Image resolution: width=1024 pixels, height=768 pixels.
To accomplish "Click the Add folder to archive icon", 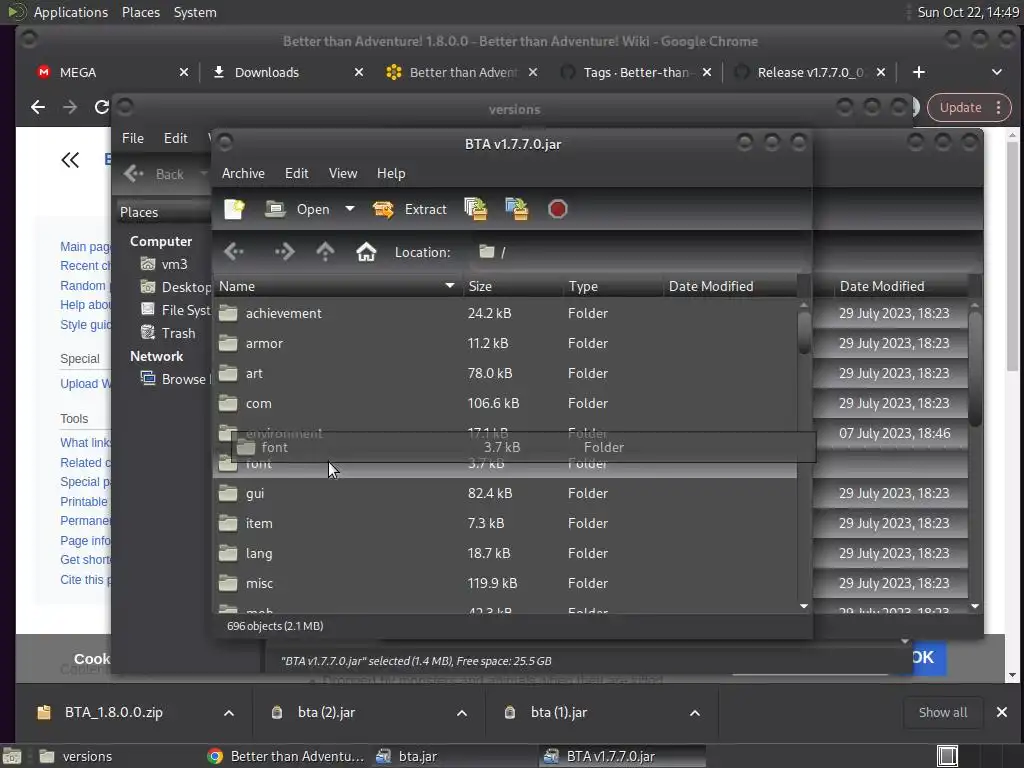I will (x=517, y=209).
